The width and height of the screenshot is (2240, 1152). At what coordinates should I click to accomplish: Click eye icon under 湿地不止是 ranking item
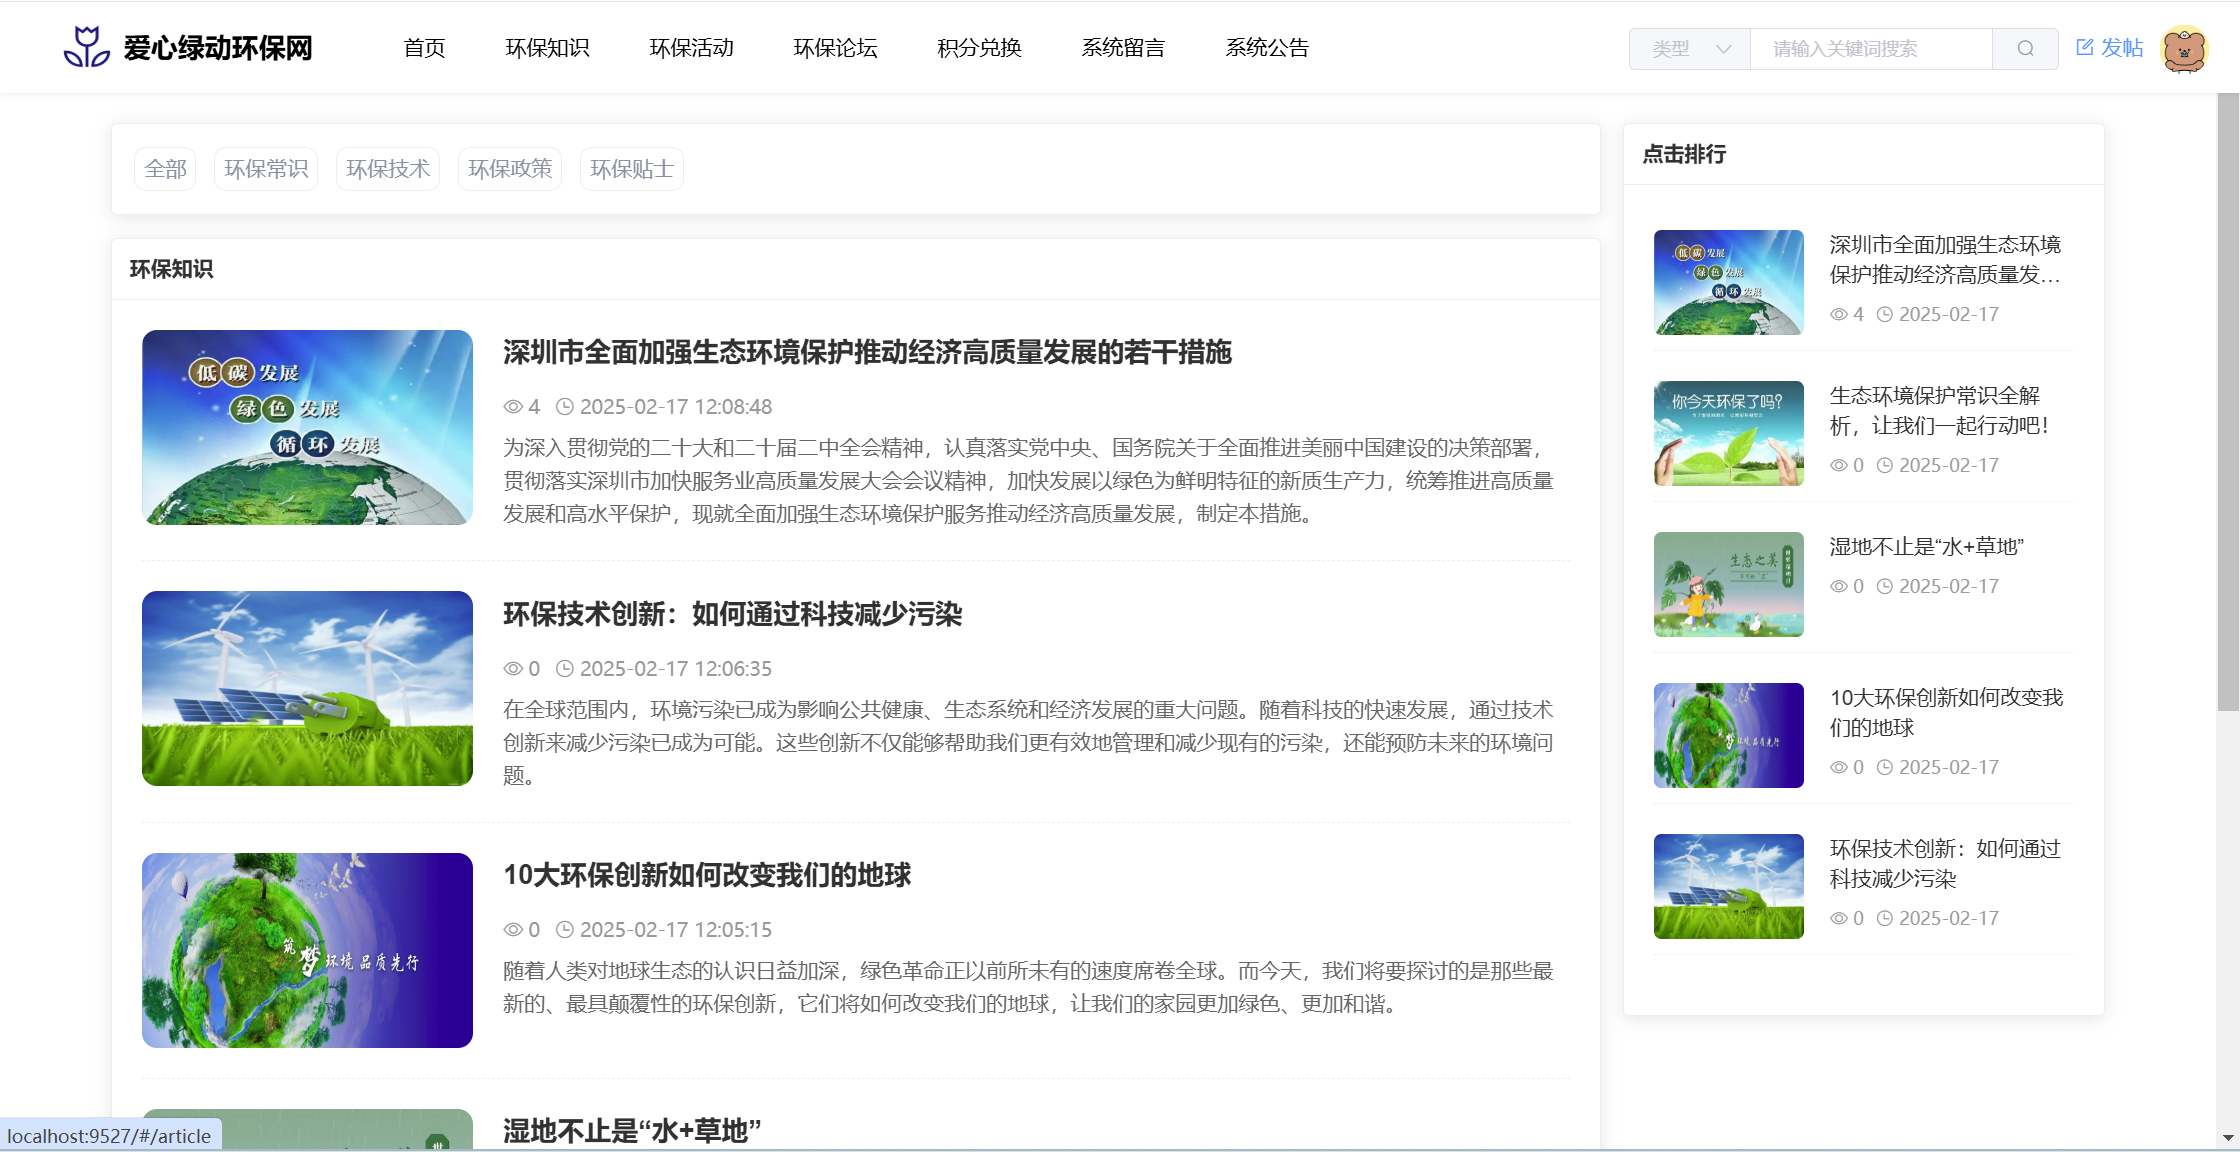pos(1839,587)
